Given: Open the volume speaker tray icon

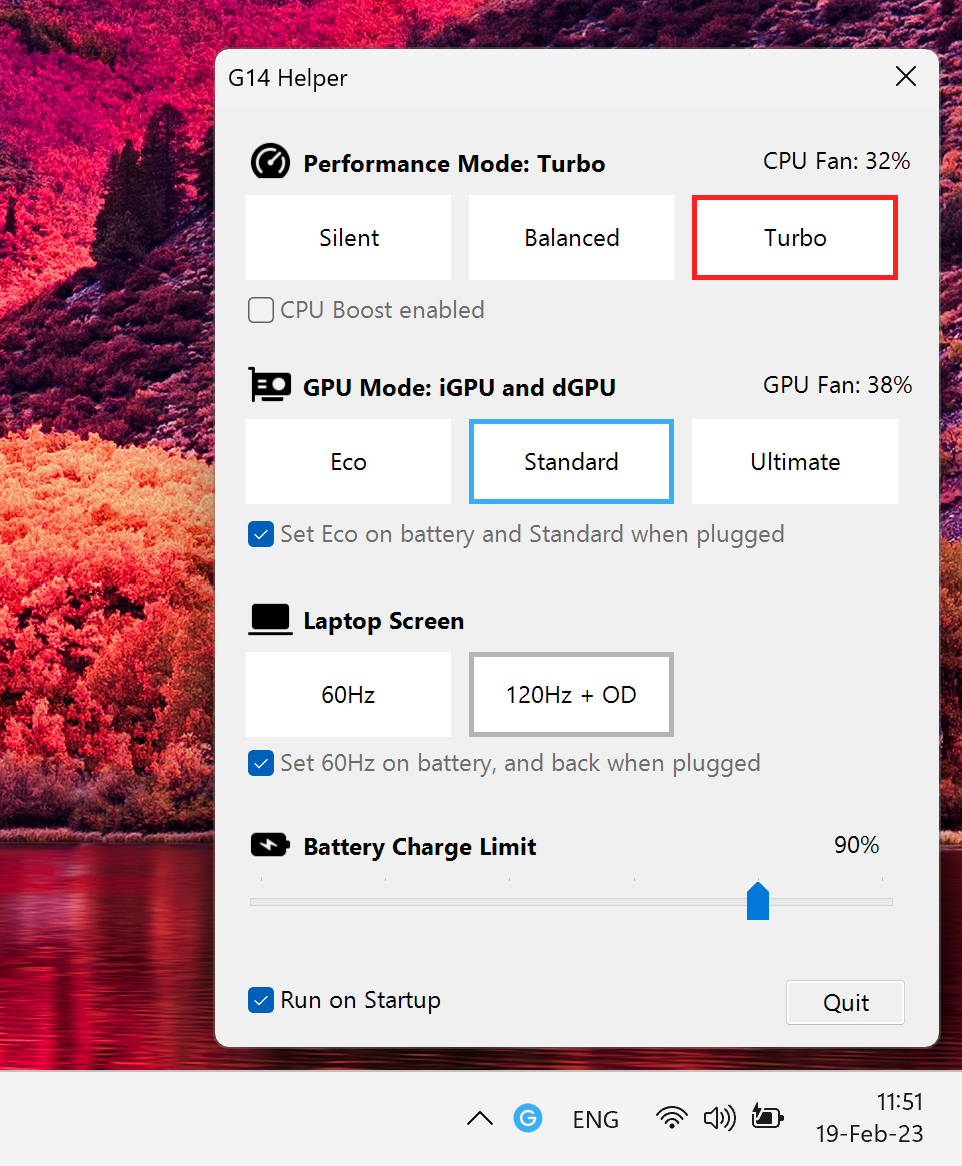Looking at the screenshot, I should [719, 1118].
